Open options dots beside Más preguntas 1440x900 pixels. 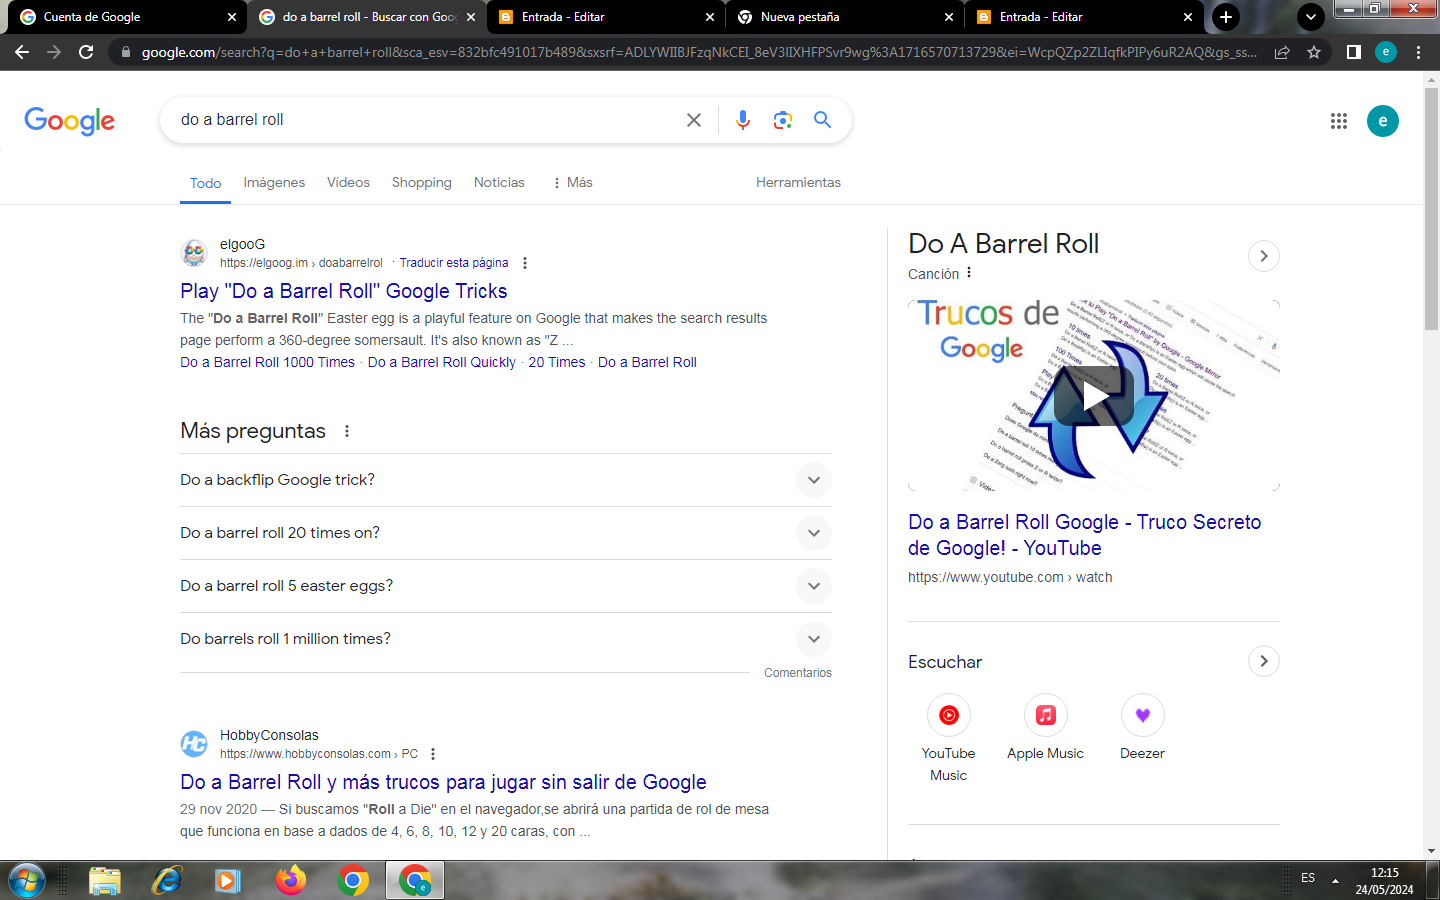tap(347, 431)
